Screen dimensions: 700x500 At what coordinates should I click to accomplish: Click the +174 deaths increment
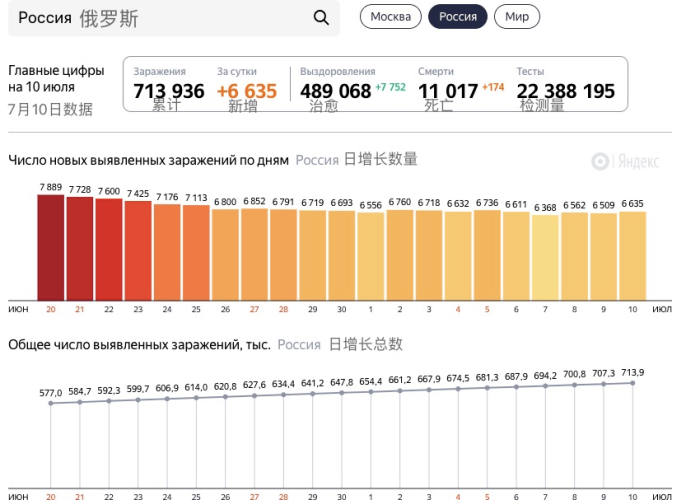(493, 87)
